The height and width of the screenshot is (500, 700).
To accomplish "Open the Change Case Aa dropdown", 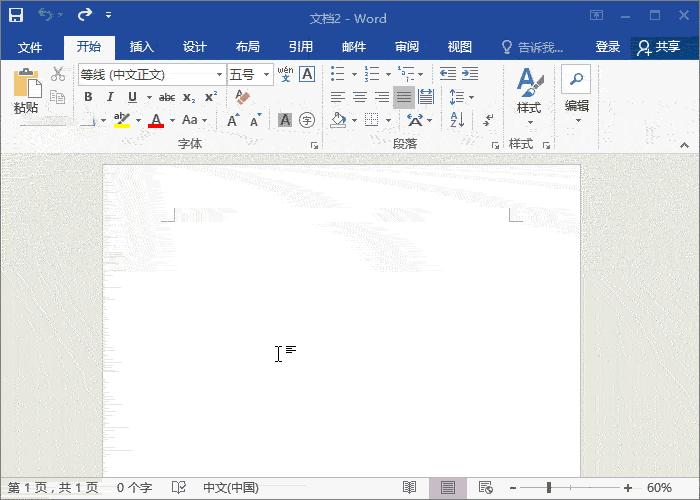I will tap(195, 120).
